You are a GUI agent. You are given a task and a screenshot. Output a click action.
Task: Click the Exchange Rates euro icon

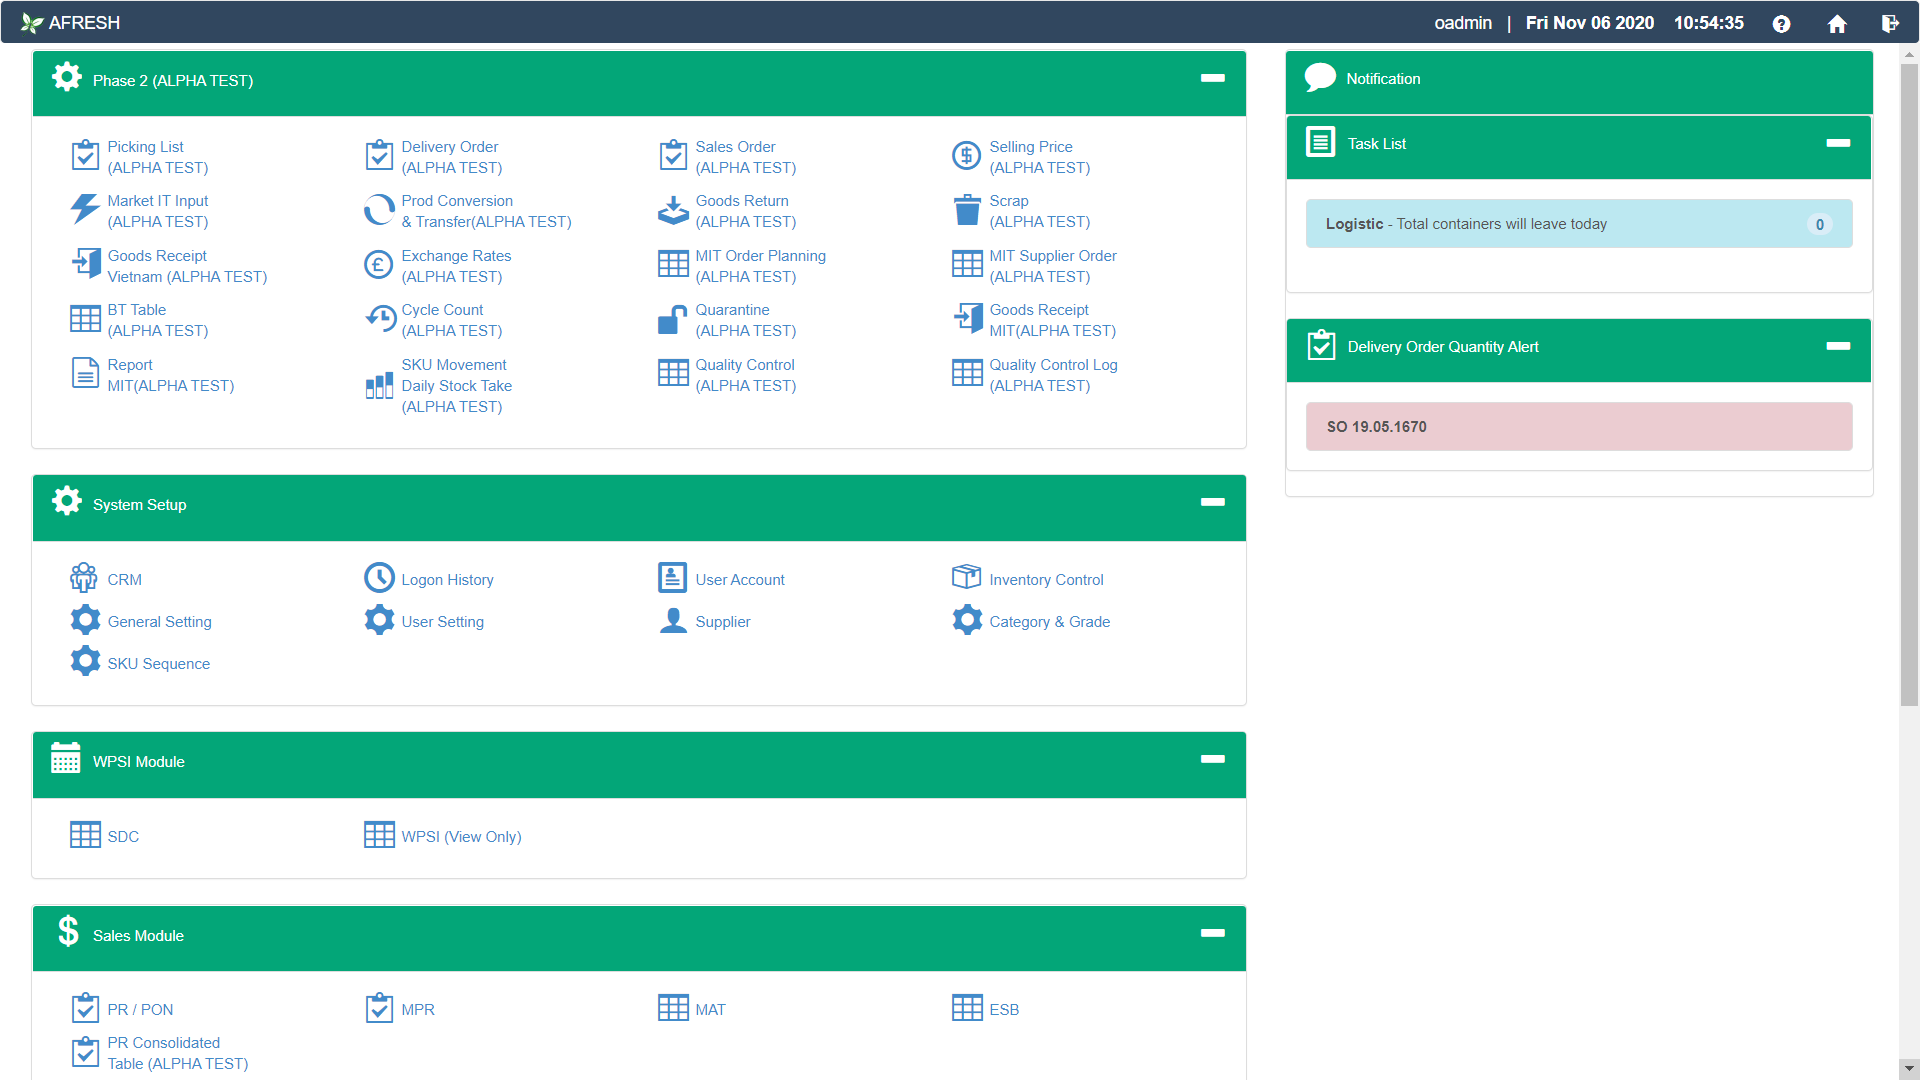tap(379, 264)
